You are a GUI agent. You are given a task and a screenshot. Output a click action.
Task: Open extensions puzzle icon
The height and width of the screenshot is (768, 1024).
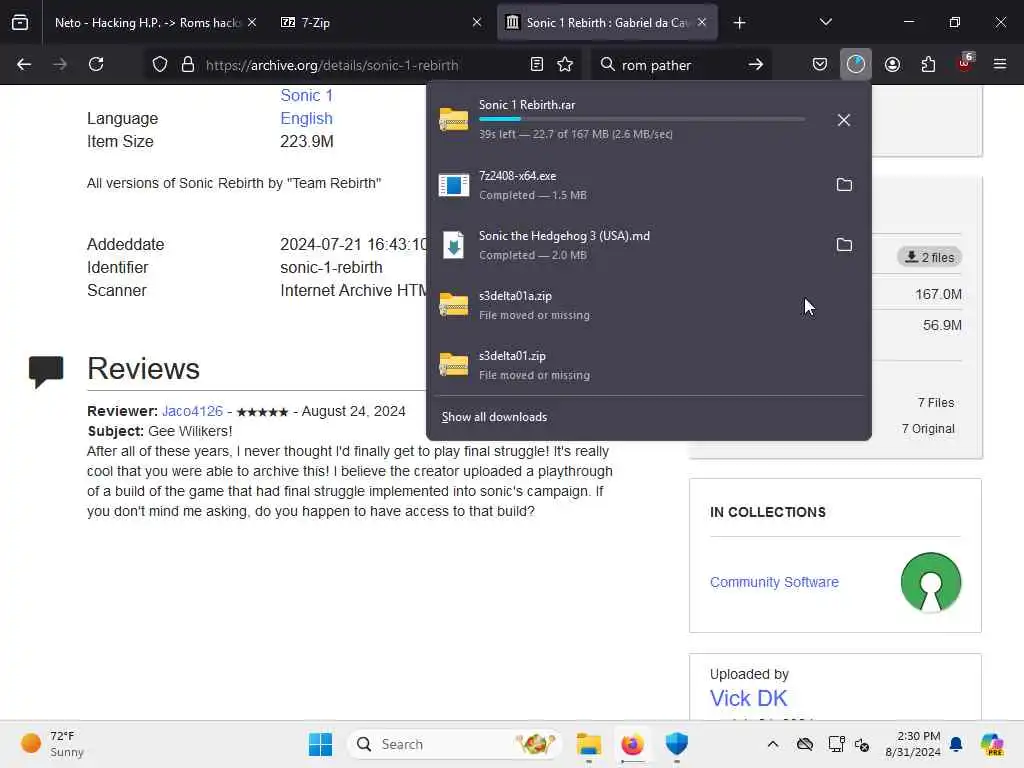(928, 65)
